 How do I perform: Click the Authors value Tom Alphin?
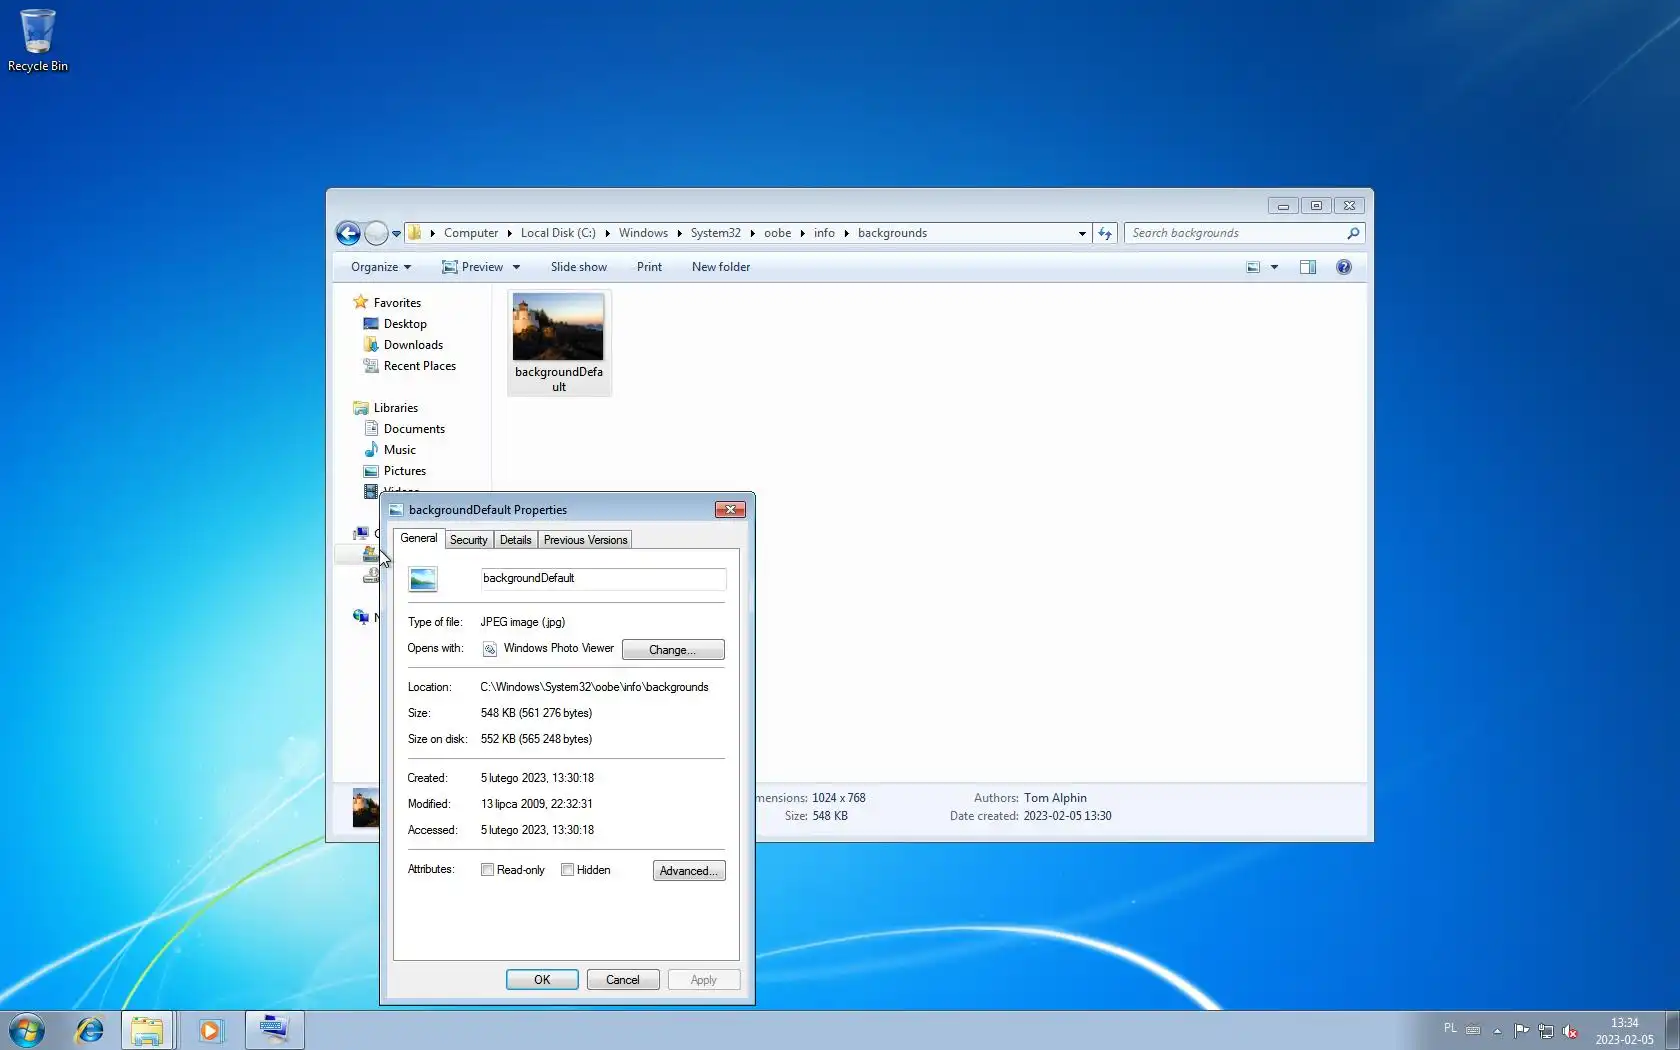[x=1055, y=798]
